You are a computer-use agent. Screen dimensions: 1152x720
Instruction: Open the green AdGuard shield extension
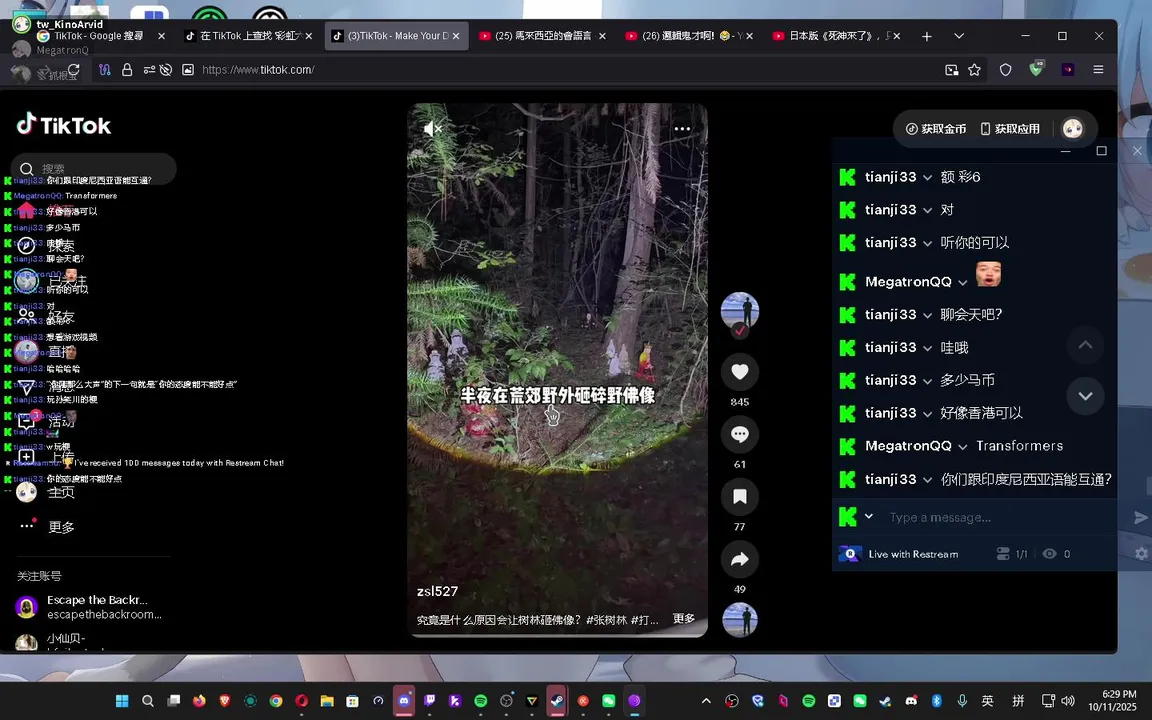pos(1036,69)
